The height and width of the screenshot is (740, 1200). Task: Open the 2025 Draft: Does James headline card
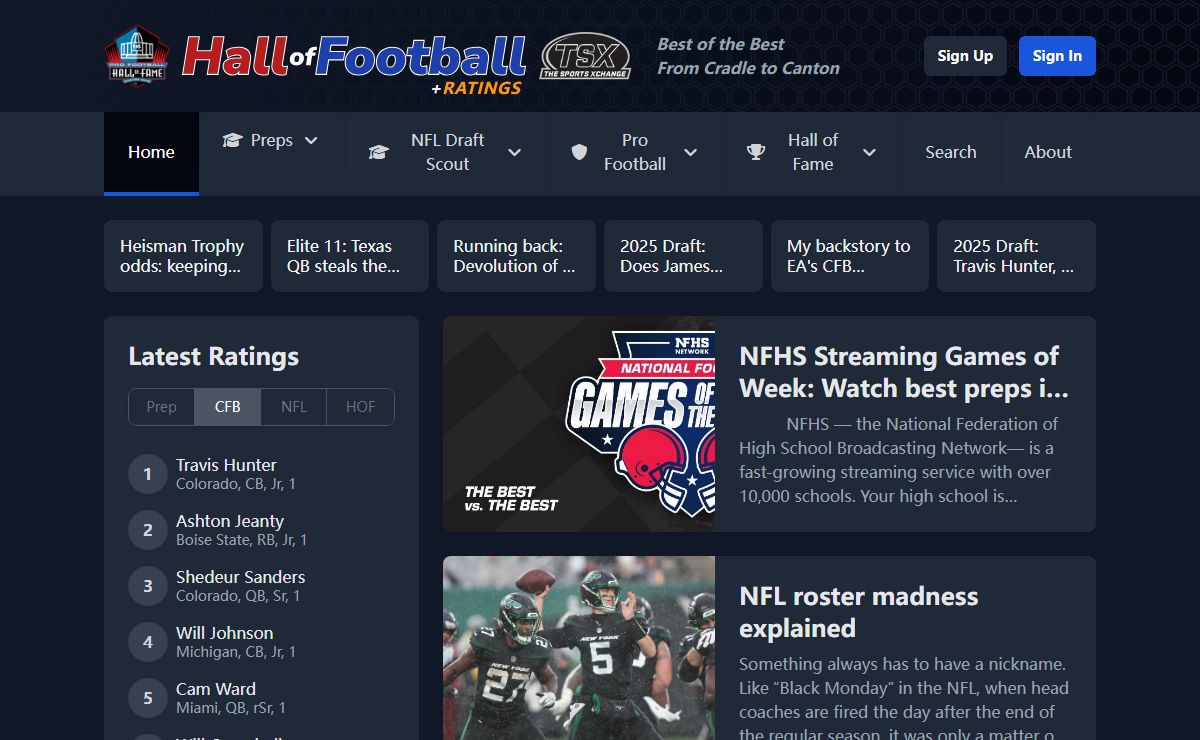[x=683, y=256]
